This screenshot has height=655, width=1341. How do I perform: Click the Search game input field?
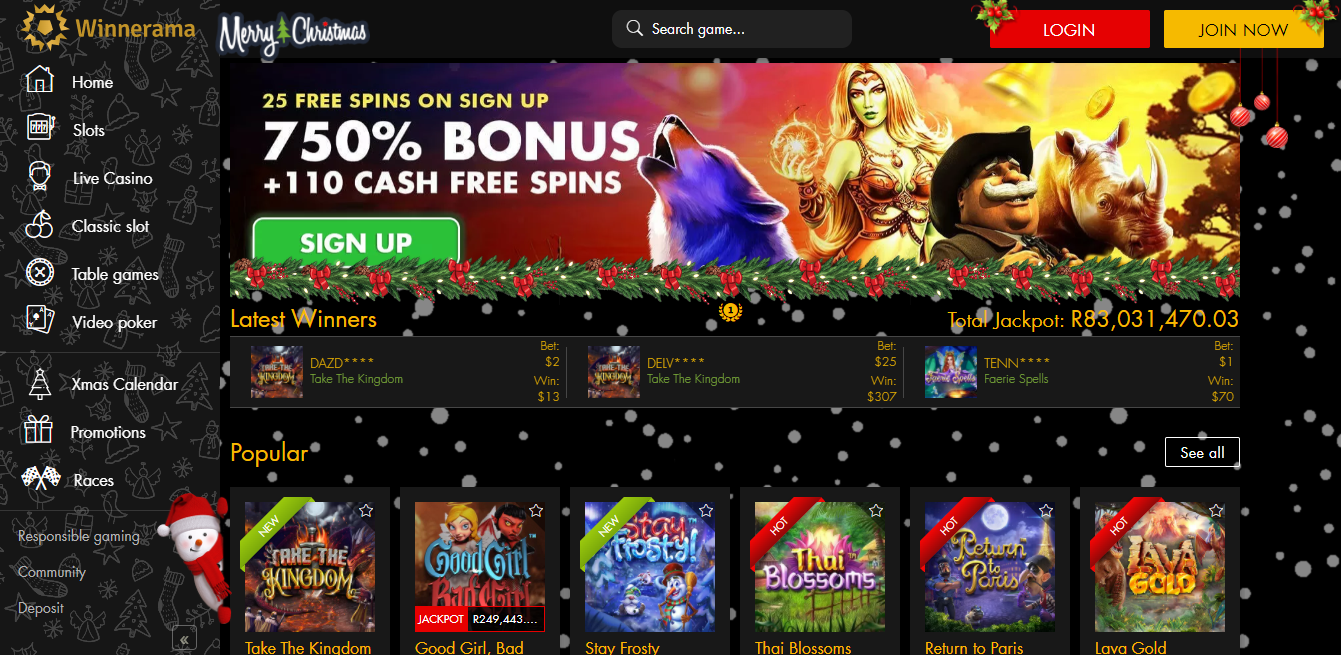click(732, 29)
